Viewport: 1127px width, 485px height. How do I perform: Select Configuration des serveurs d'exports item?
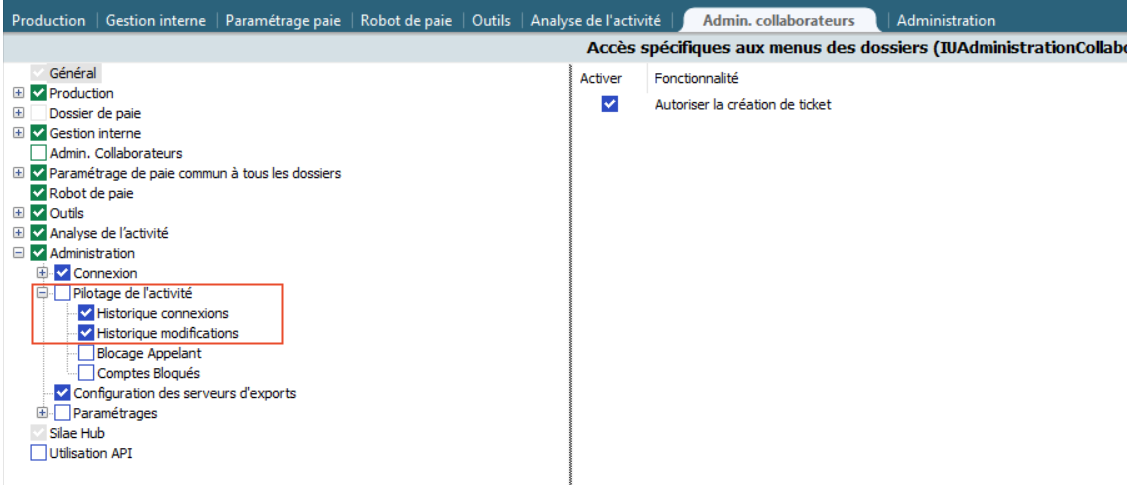[x=184, y=393]
